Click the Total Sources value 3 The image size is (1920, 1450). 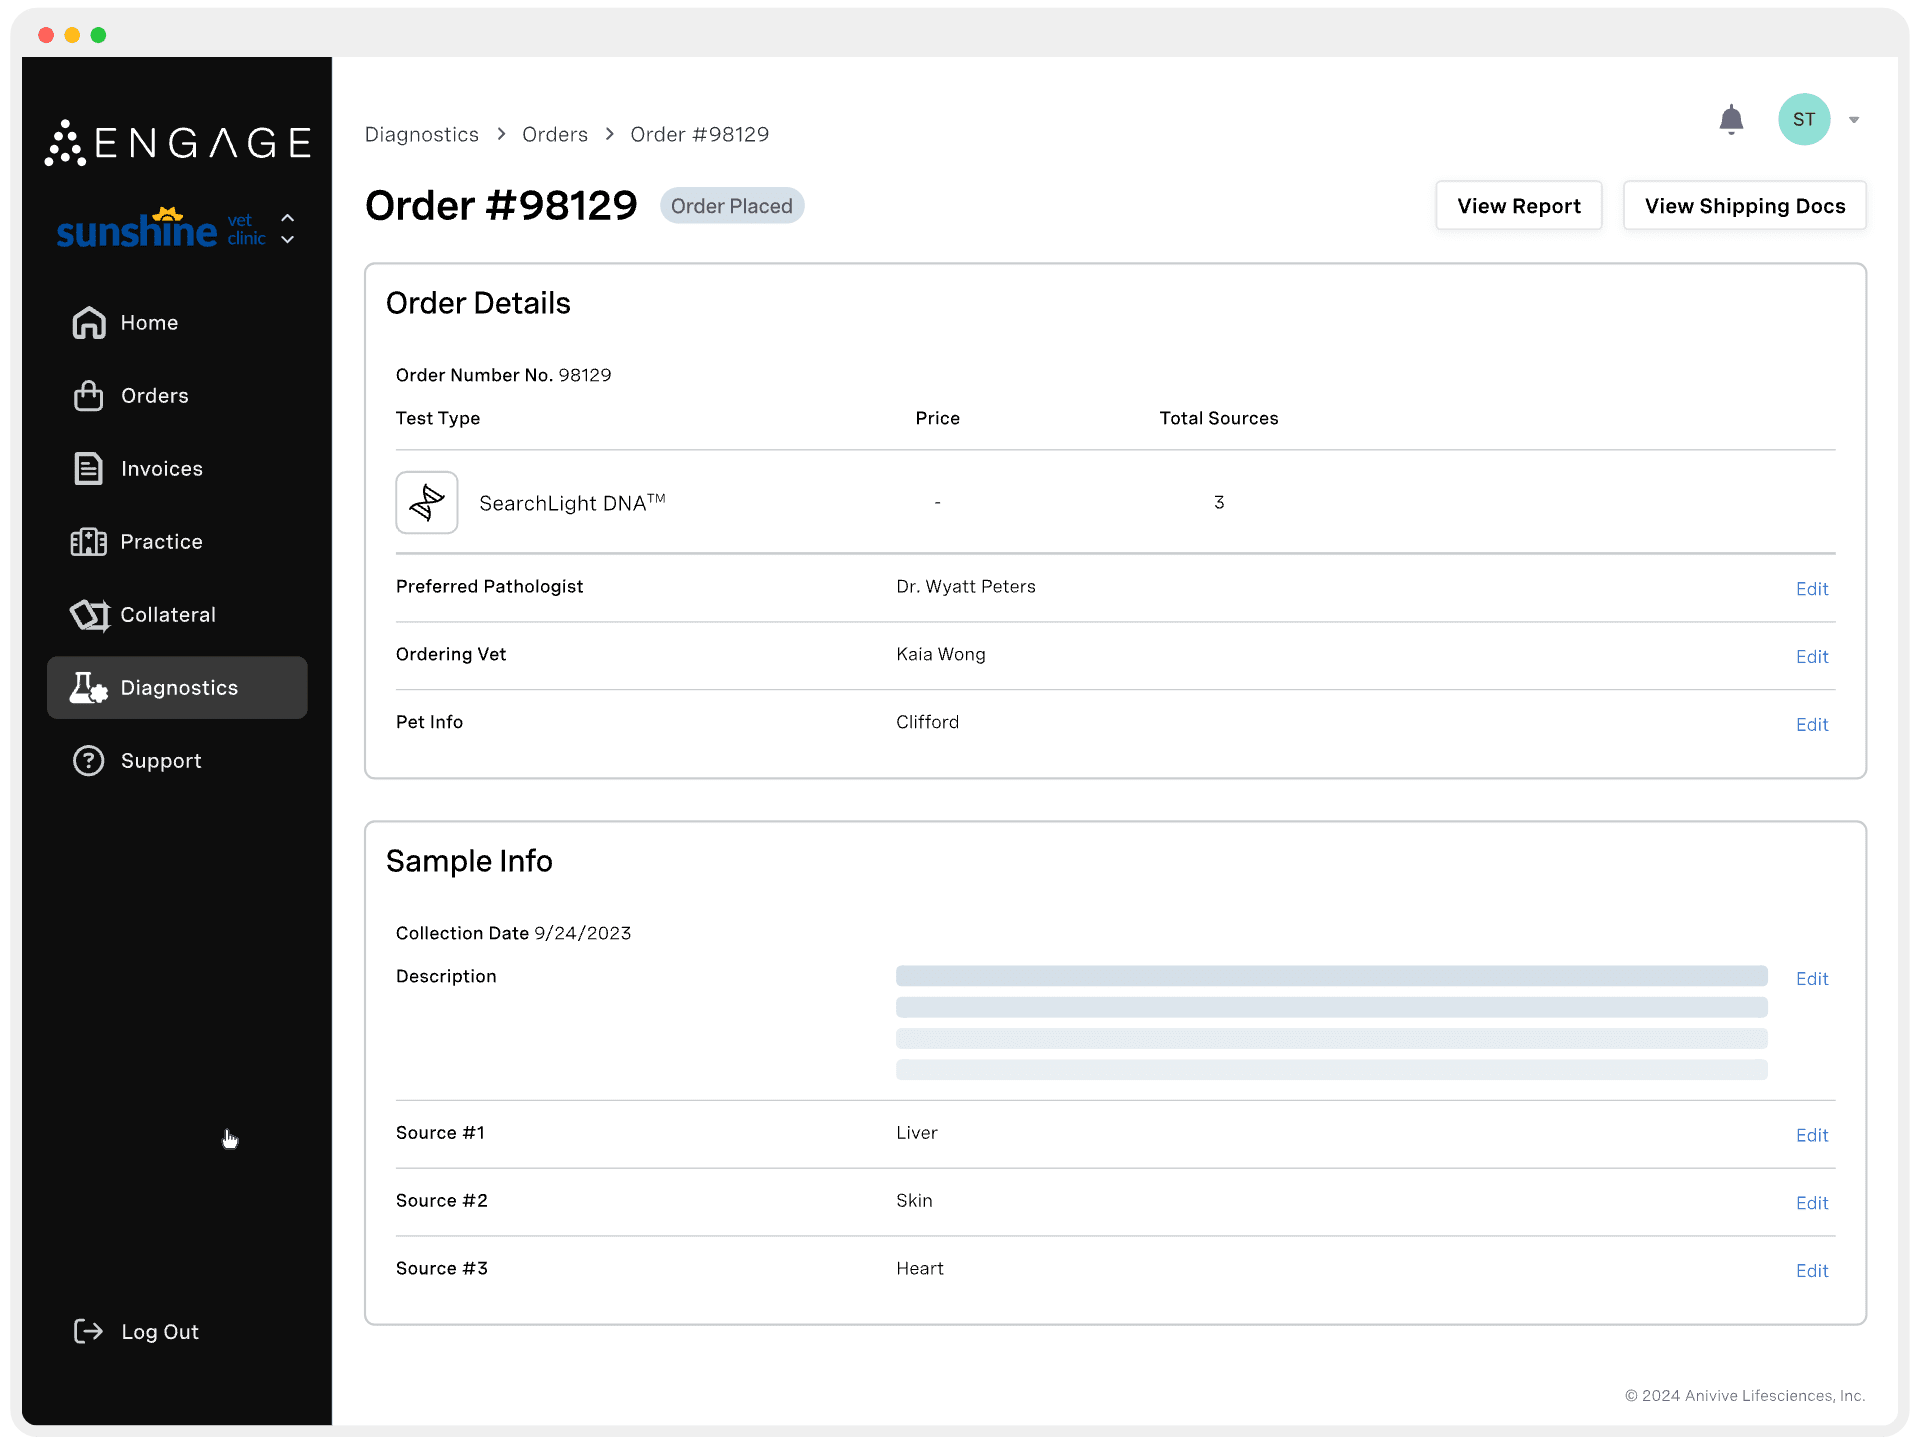1219,502
